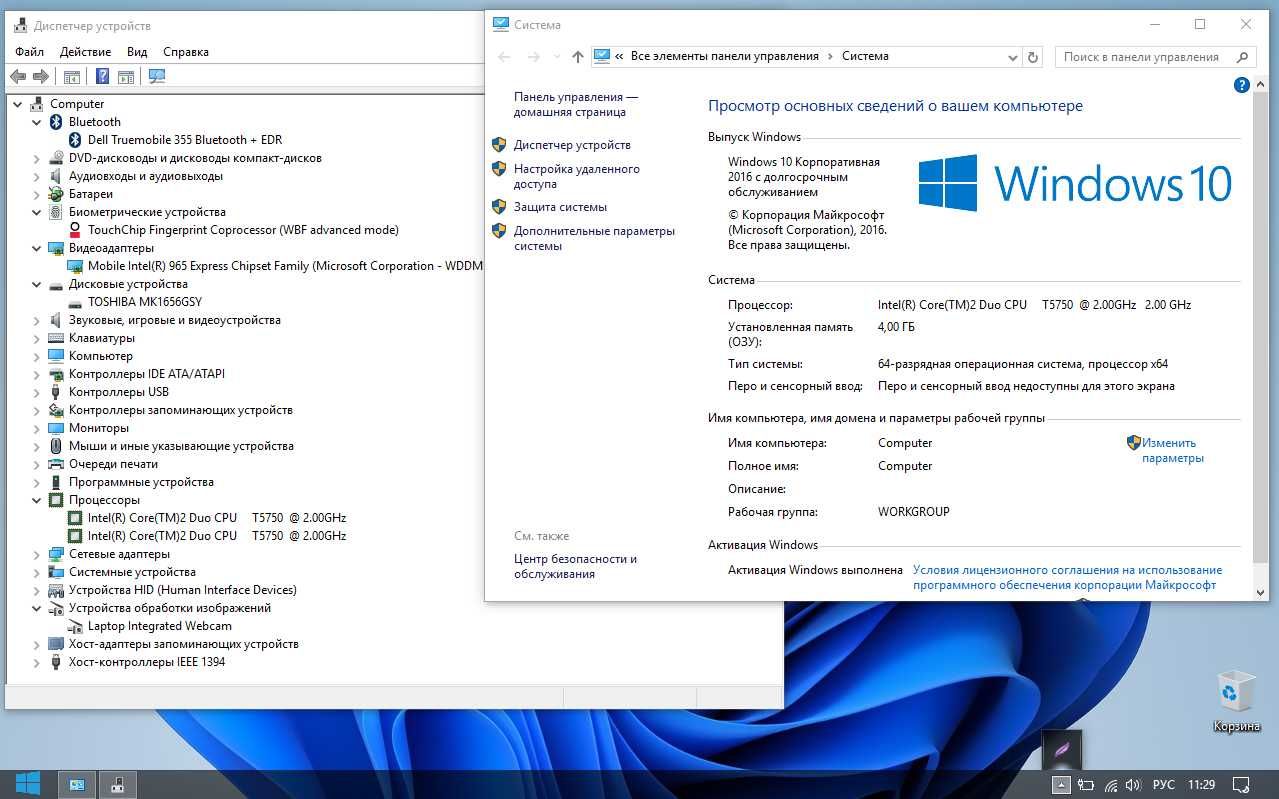The image size is (1279, 799).
Task: Click the shield icon beside Изменить параметры
Action: coord(1134,442)
